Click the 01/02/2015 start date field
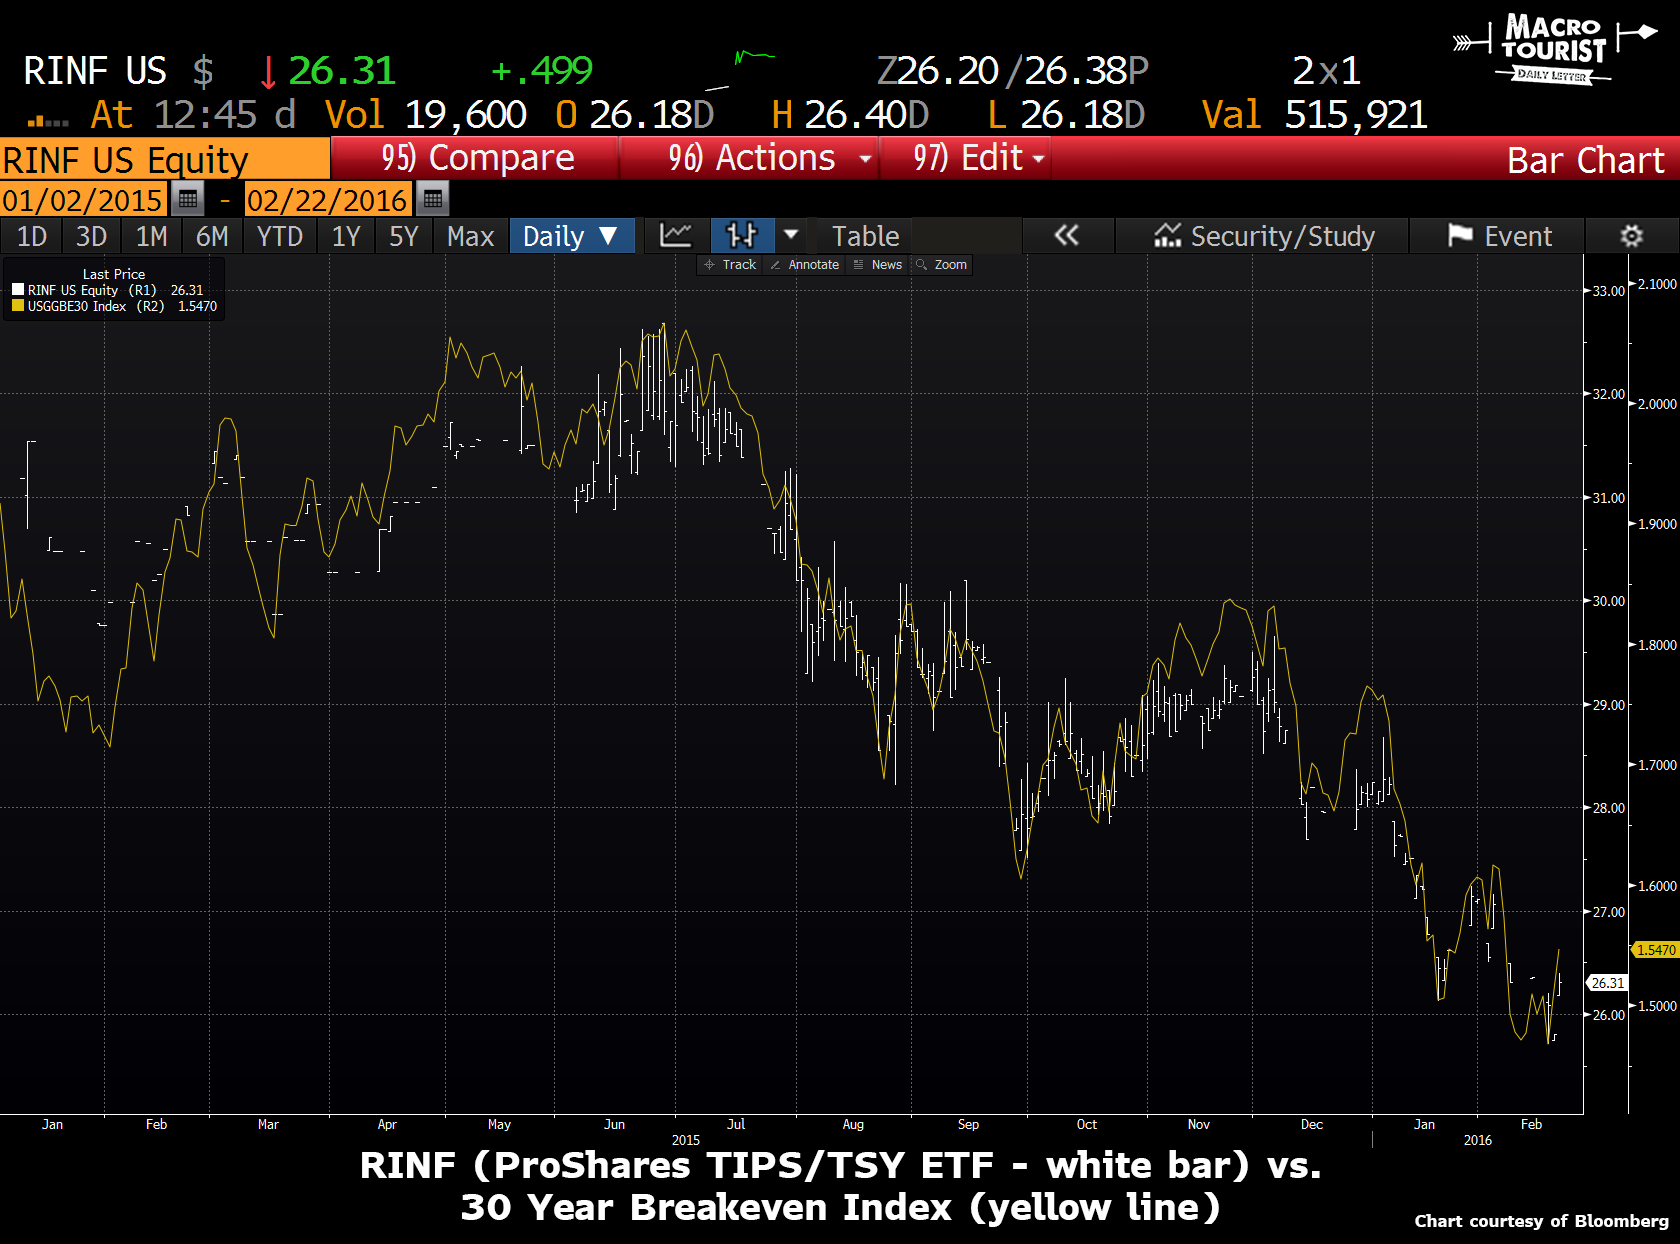The width and height of the screenshot is (1680, 1244). (83, 200)
